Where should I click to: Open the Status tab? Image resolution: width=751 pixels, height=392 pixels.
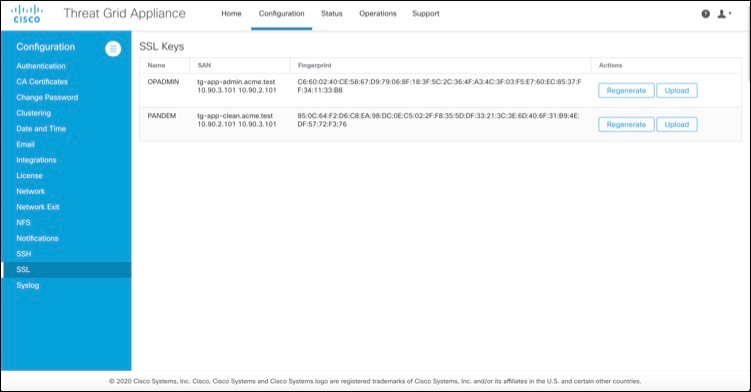coord(331,13)
